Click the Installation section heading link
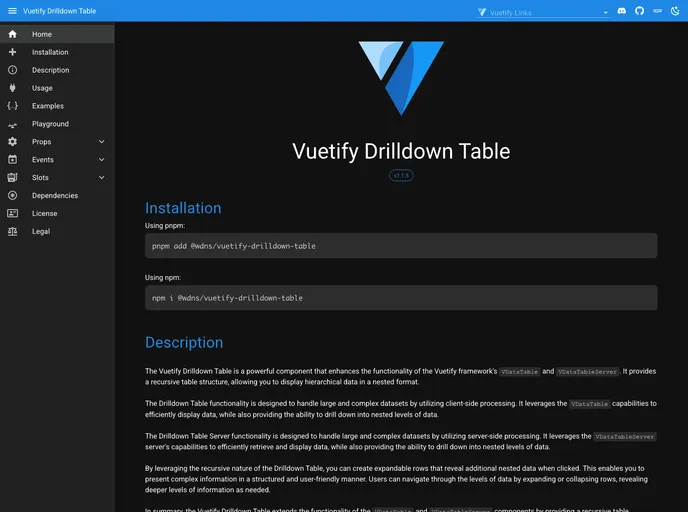688x512 pixels. pos(183,208)
